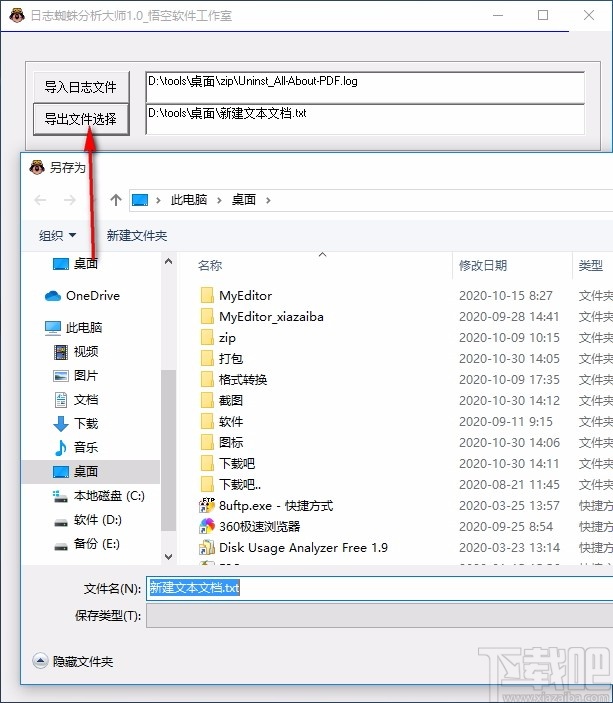Click navigation pane scroll down arrow
Image resolution: width=613 pixels, height=703 pixels.
point(169,557)
